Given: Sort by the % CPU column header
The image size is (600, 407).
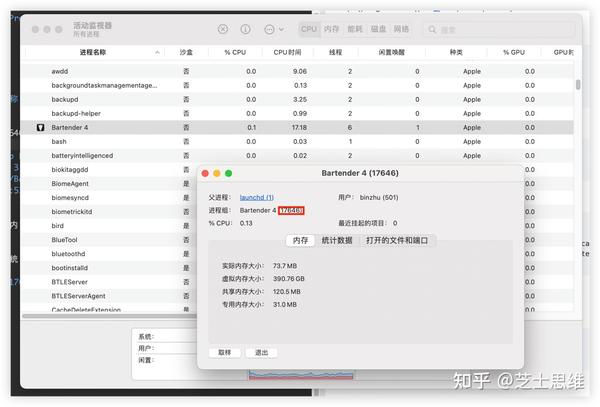Looking at the screenshot, I should point(235,52).
